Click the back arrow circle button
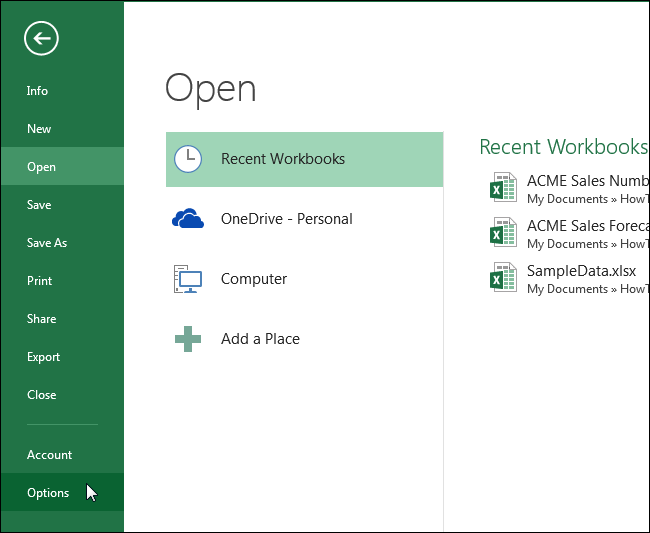The height and width of the screenshot is (533, 650). pos(41,39)
